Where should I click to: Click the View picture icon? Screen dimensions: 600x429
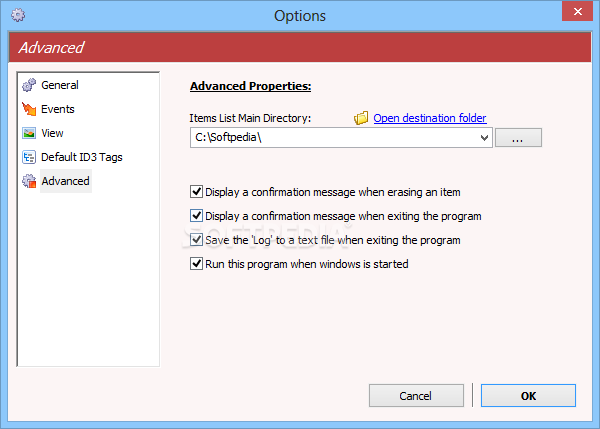tap(29, 133)
